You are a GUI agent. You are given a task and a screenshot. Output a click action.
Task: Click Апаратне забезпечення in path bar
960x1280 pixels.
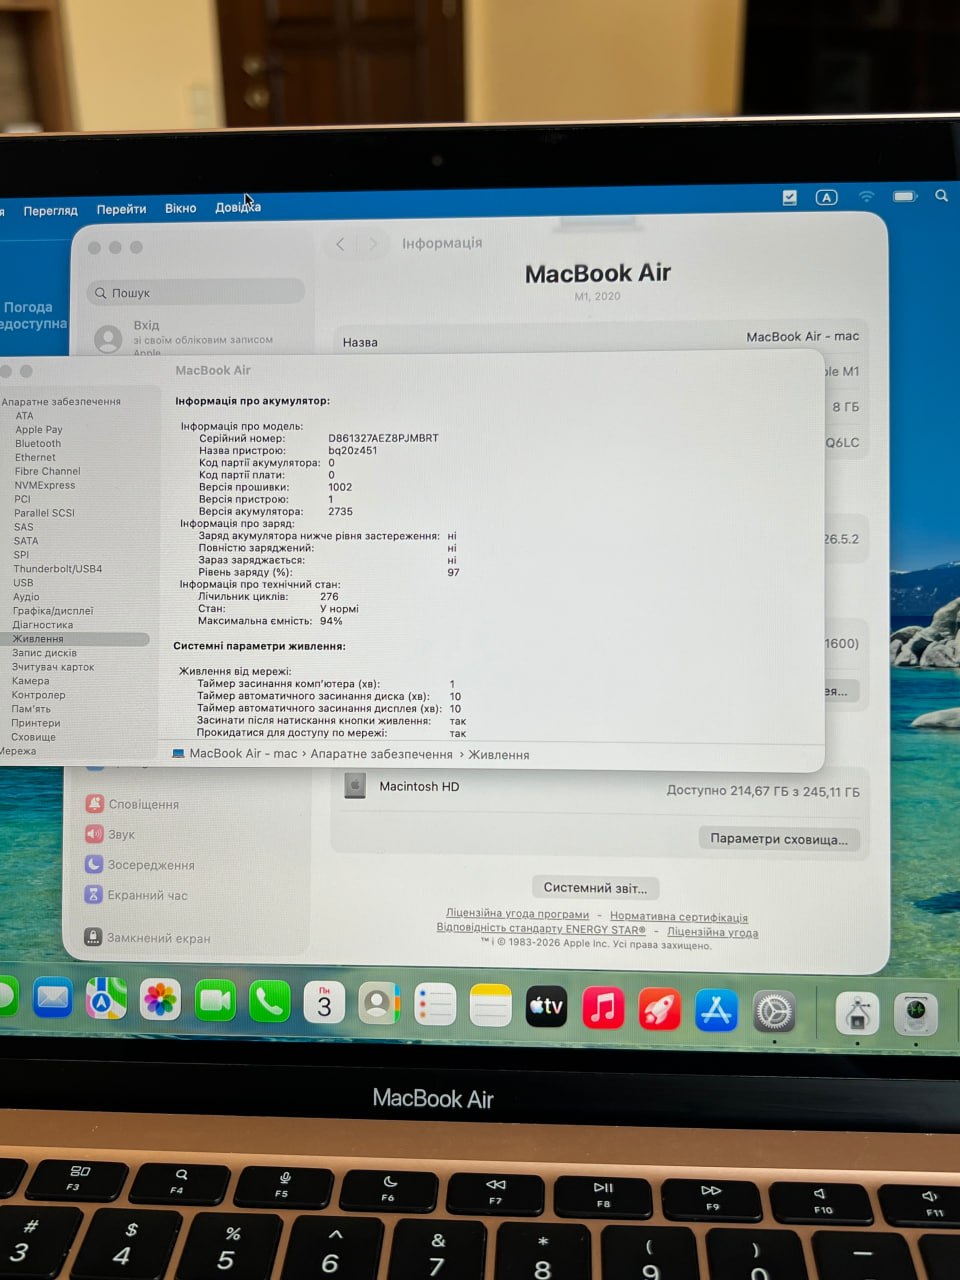[x=381, y=754]
